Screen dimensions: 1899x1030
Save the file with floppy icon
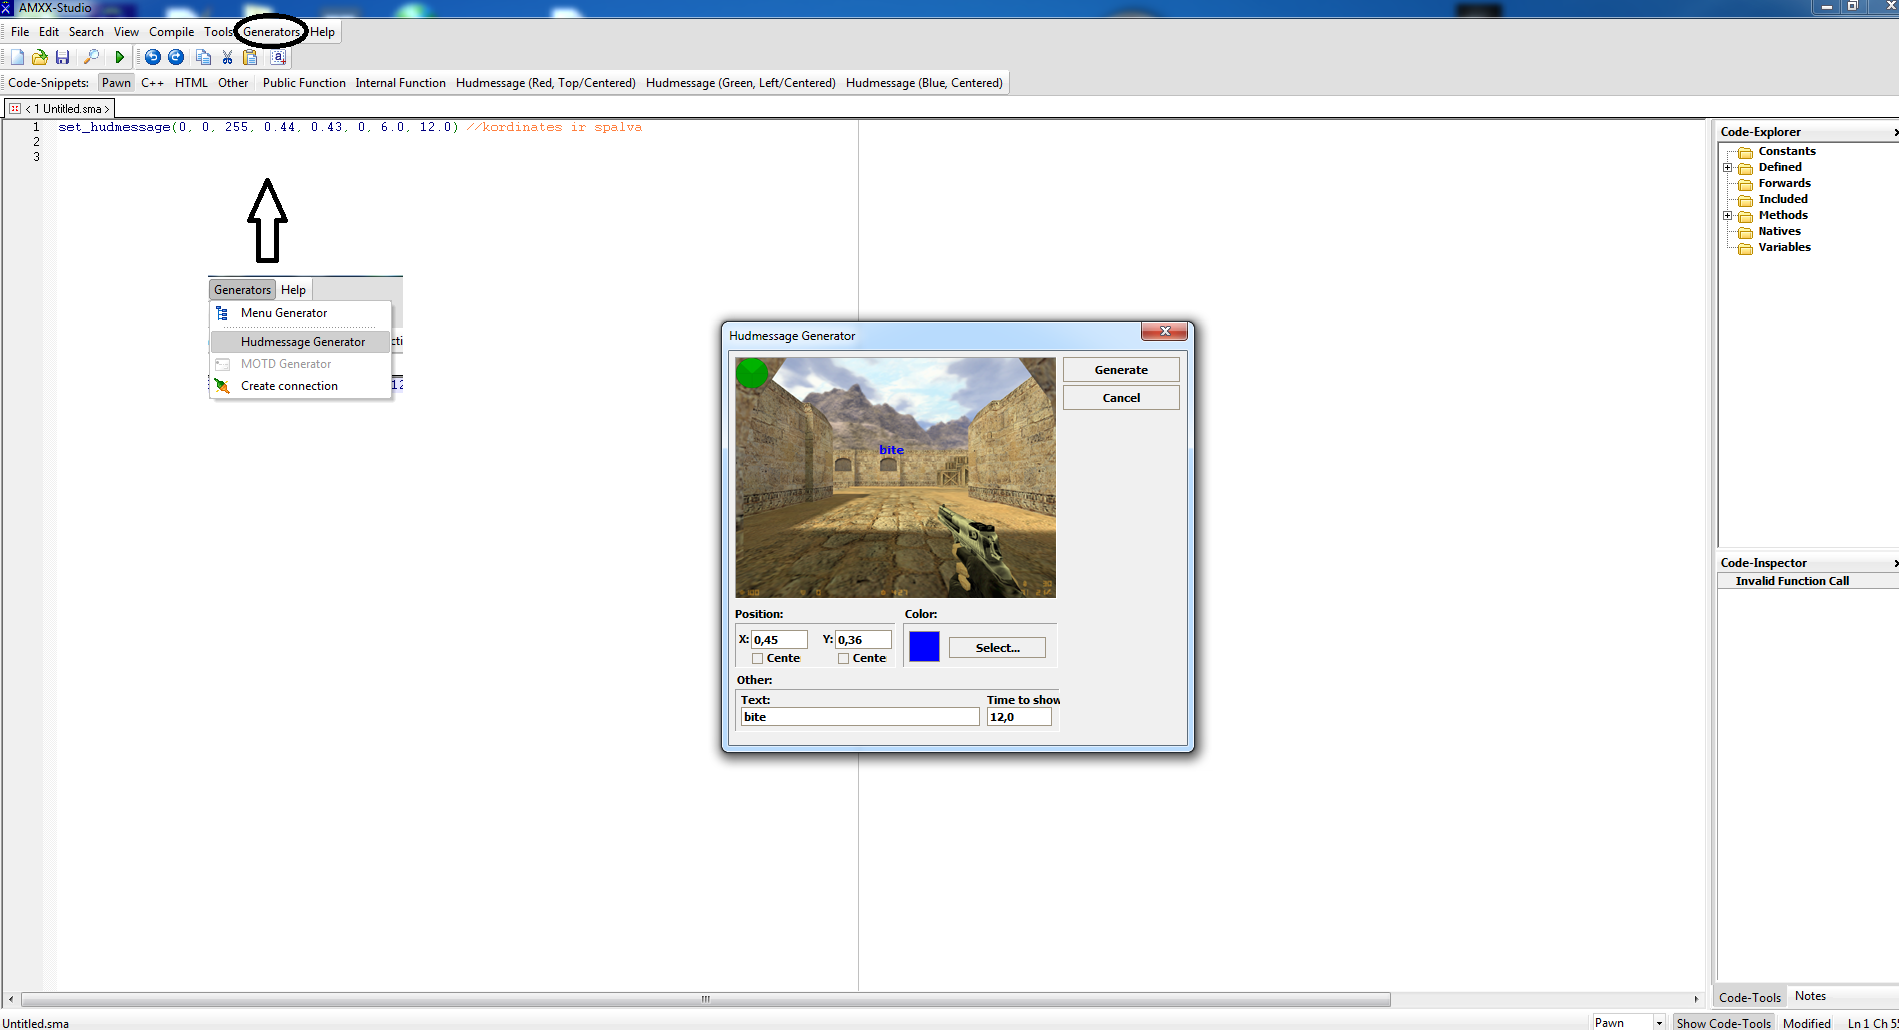point(62,58)
